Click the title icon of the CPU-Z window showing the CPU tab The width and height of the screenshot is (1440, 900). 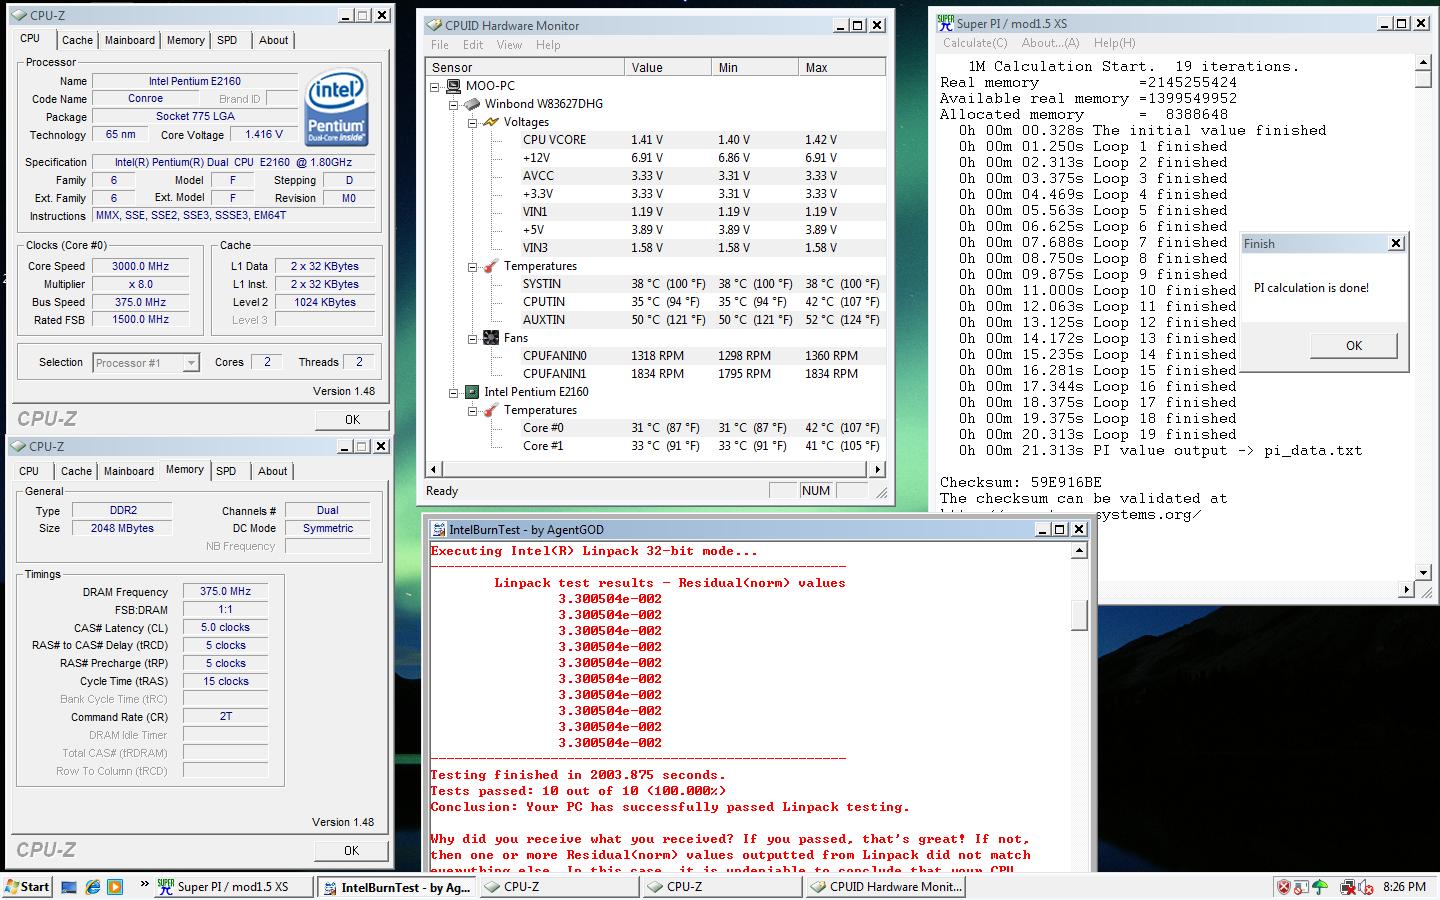19,15
